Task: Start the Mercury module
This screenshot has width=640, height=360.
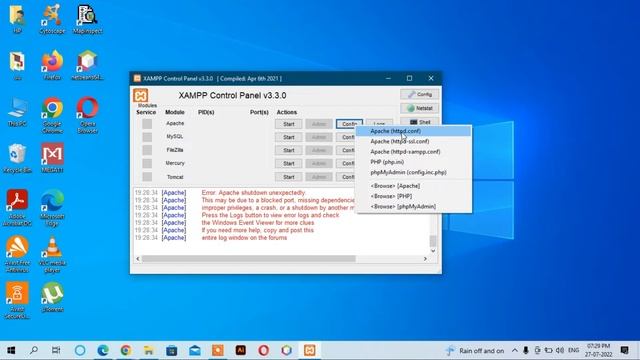Action: pyautogui.click(x=289, y=164)
